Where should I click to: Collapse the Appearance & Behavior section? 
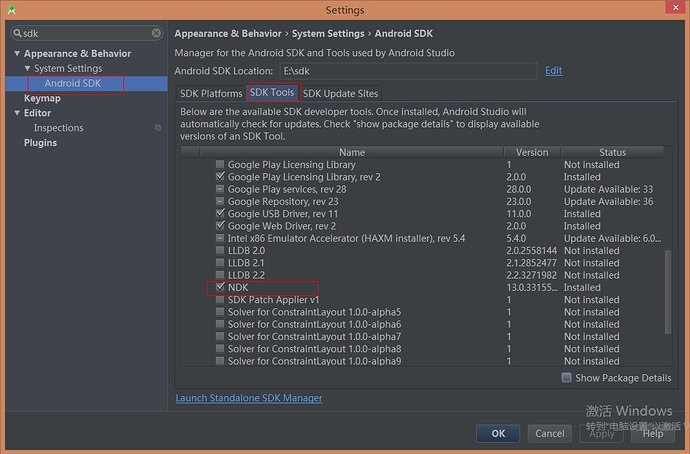tap(17, 54)
